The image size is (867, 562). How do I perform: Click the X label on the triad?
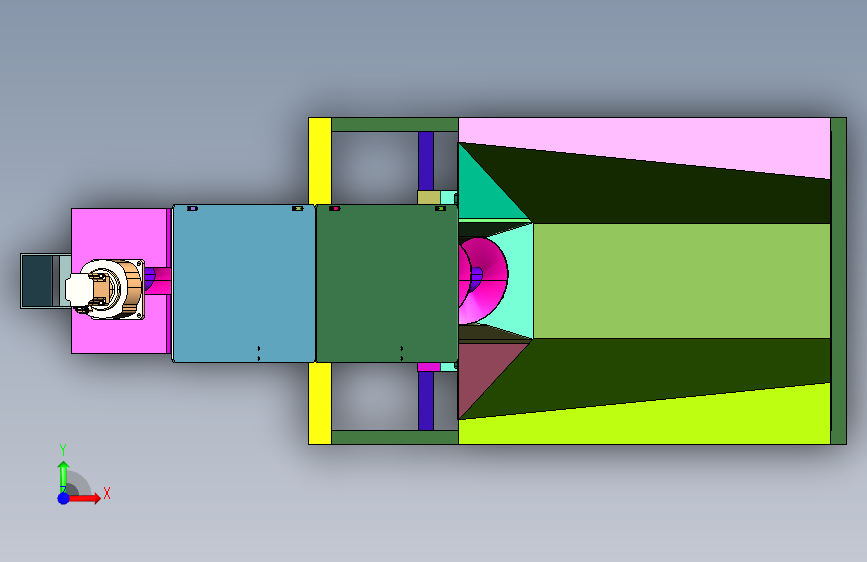tap(107, 493)
